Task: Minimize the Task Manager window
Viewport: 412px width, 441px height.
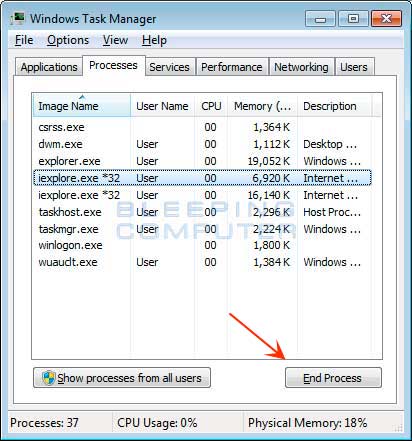Action: tap(320, 18)
